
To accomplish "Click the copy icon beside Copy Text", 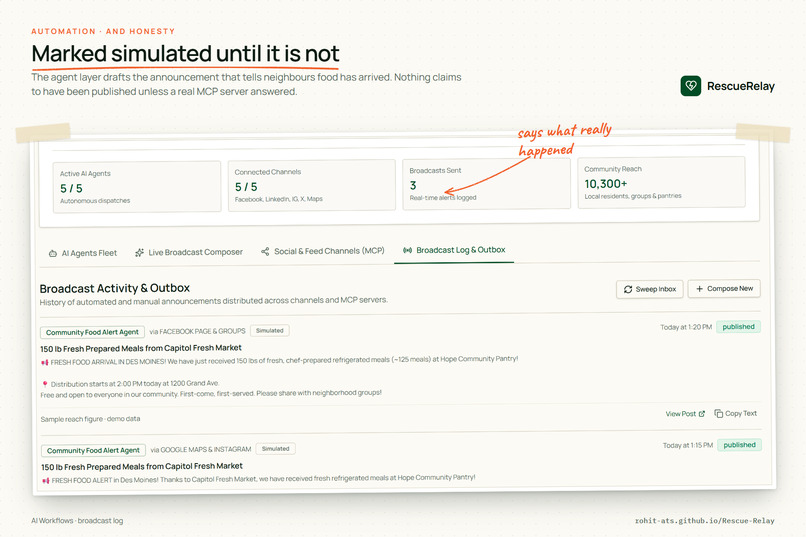I will tap(719, 414).
